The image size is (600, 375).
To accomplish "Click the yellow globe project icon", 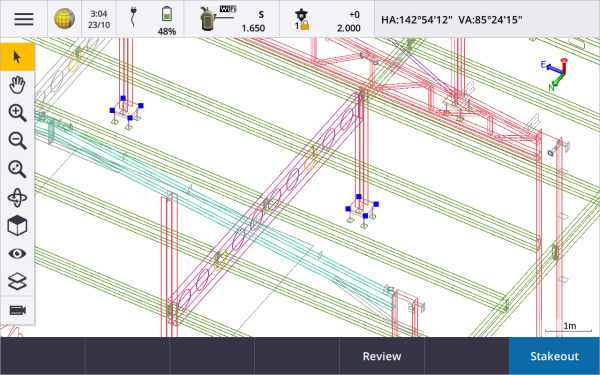I will tap(64, 19).
